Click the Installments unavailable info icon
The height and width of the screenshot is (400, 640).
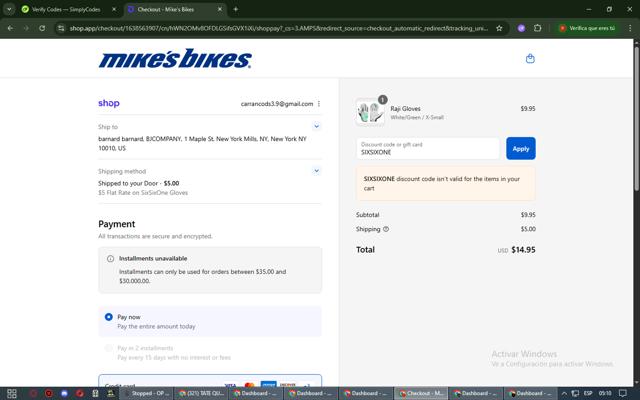[110, 258]
